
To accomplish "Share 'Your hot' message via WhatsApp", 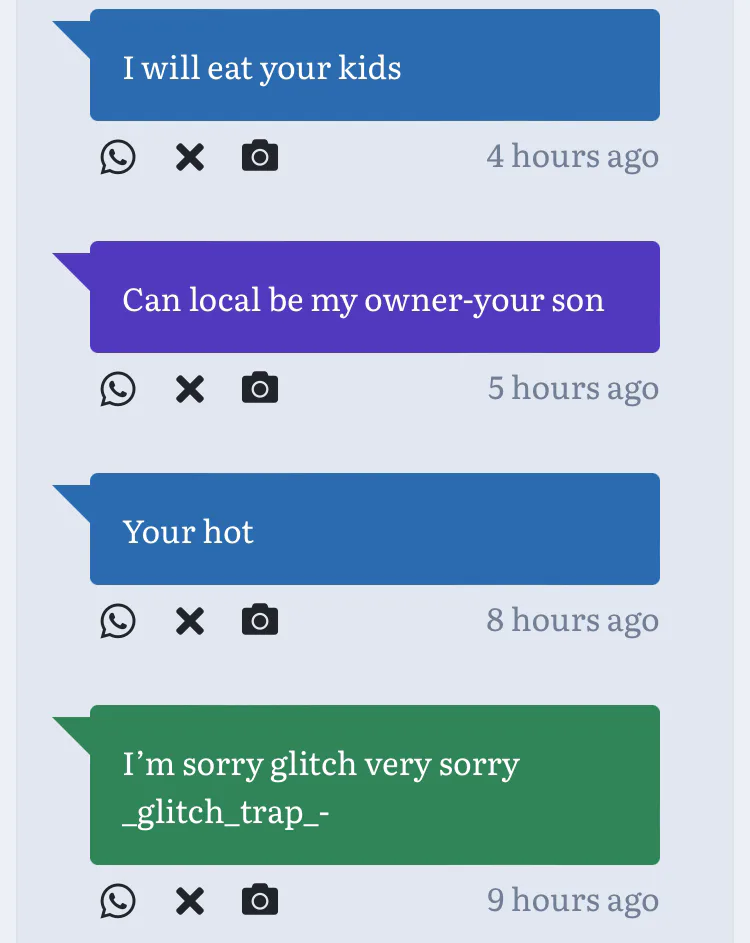I will click(x=118, y=621).
